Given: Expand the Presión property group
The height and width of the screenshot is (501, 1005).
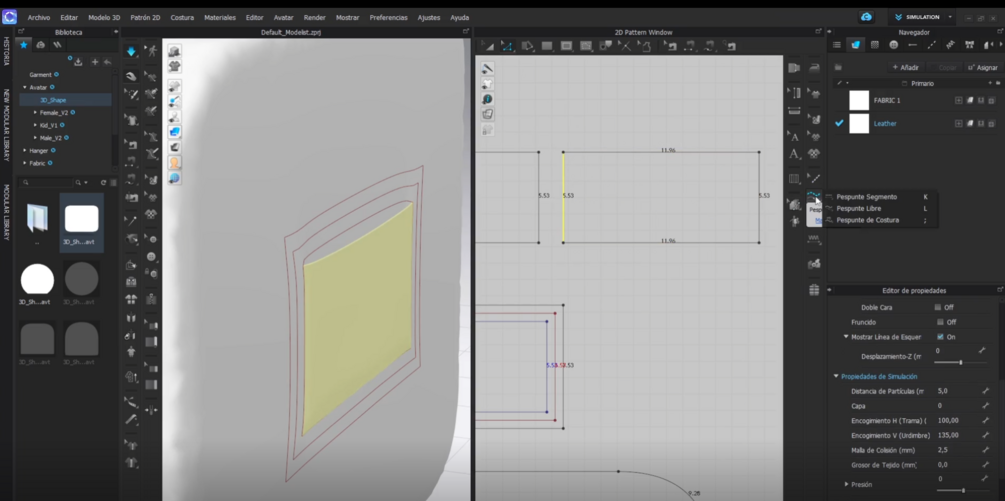Looking at the screenshot, I should tap(847, 484).
